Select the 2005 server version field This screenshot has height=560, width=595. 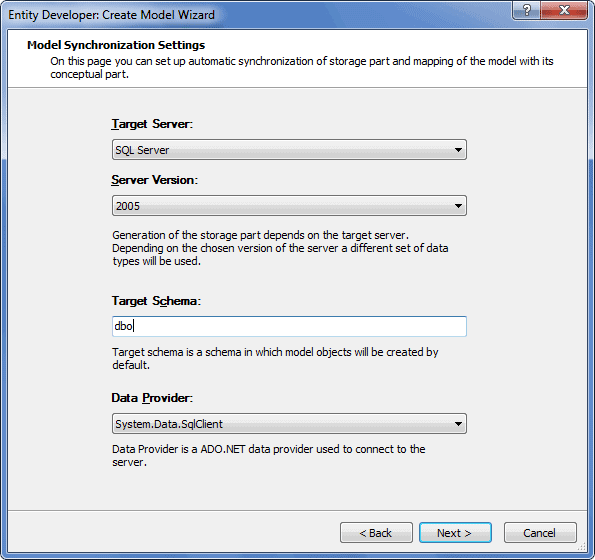pos(289,206)
